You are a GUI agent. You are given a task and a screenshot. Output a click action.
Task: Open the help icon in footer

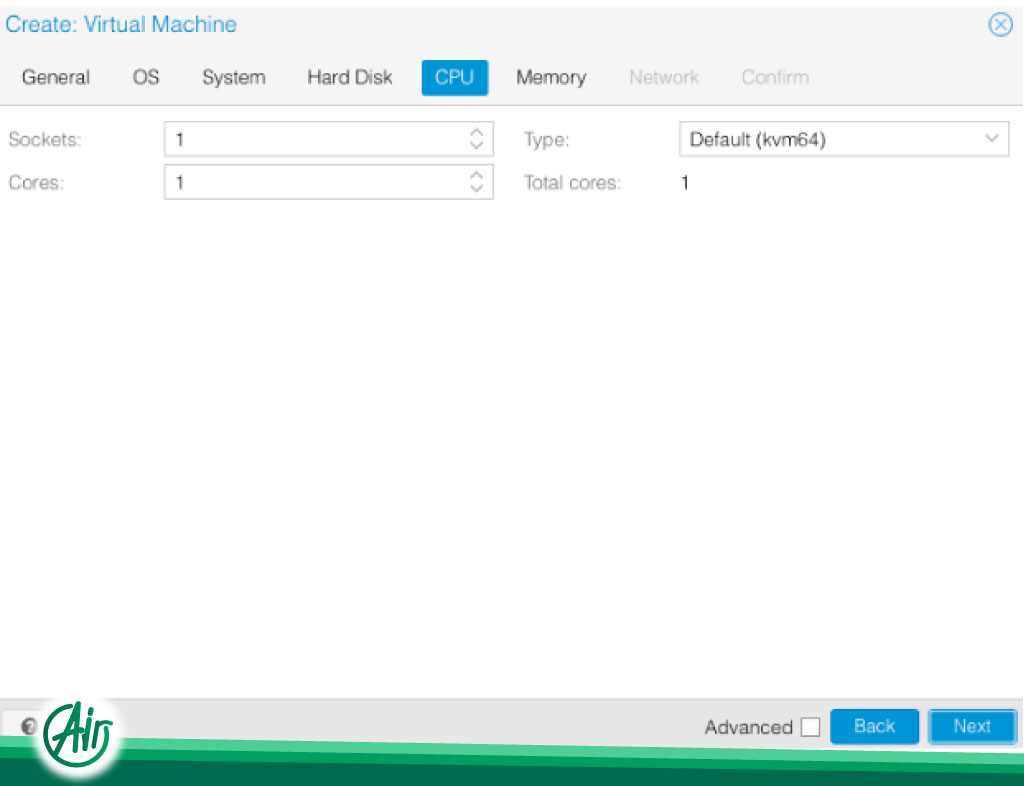[x=28, y=725]
